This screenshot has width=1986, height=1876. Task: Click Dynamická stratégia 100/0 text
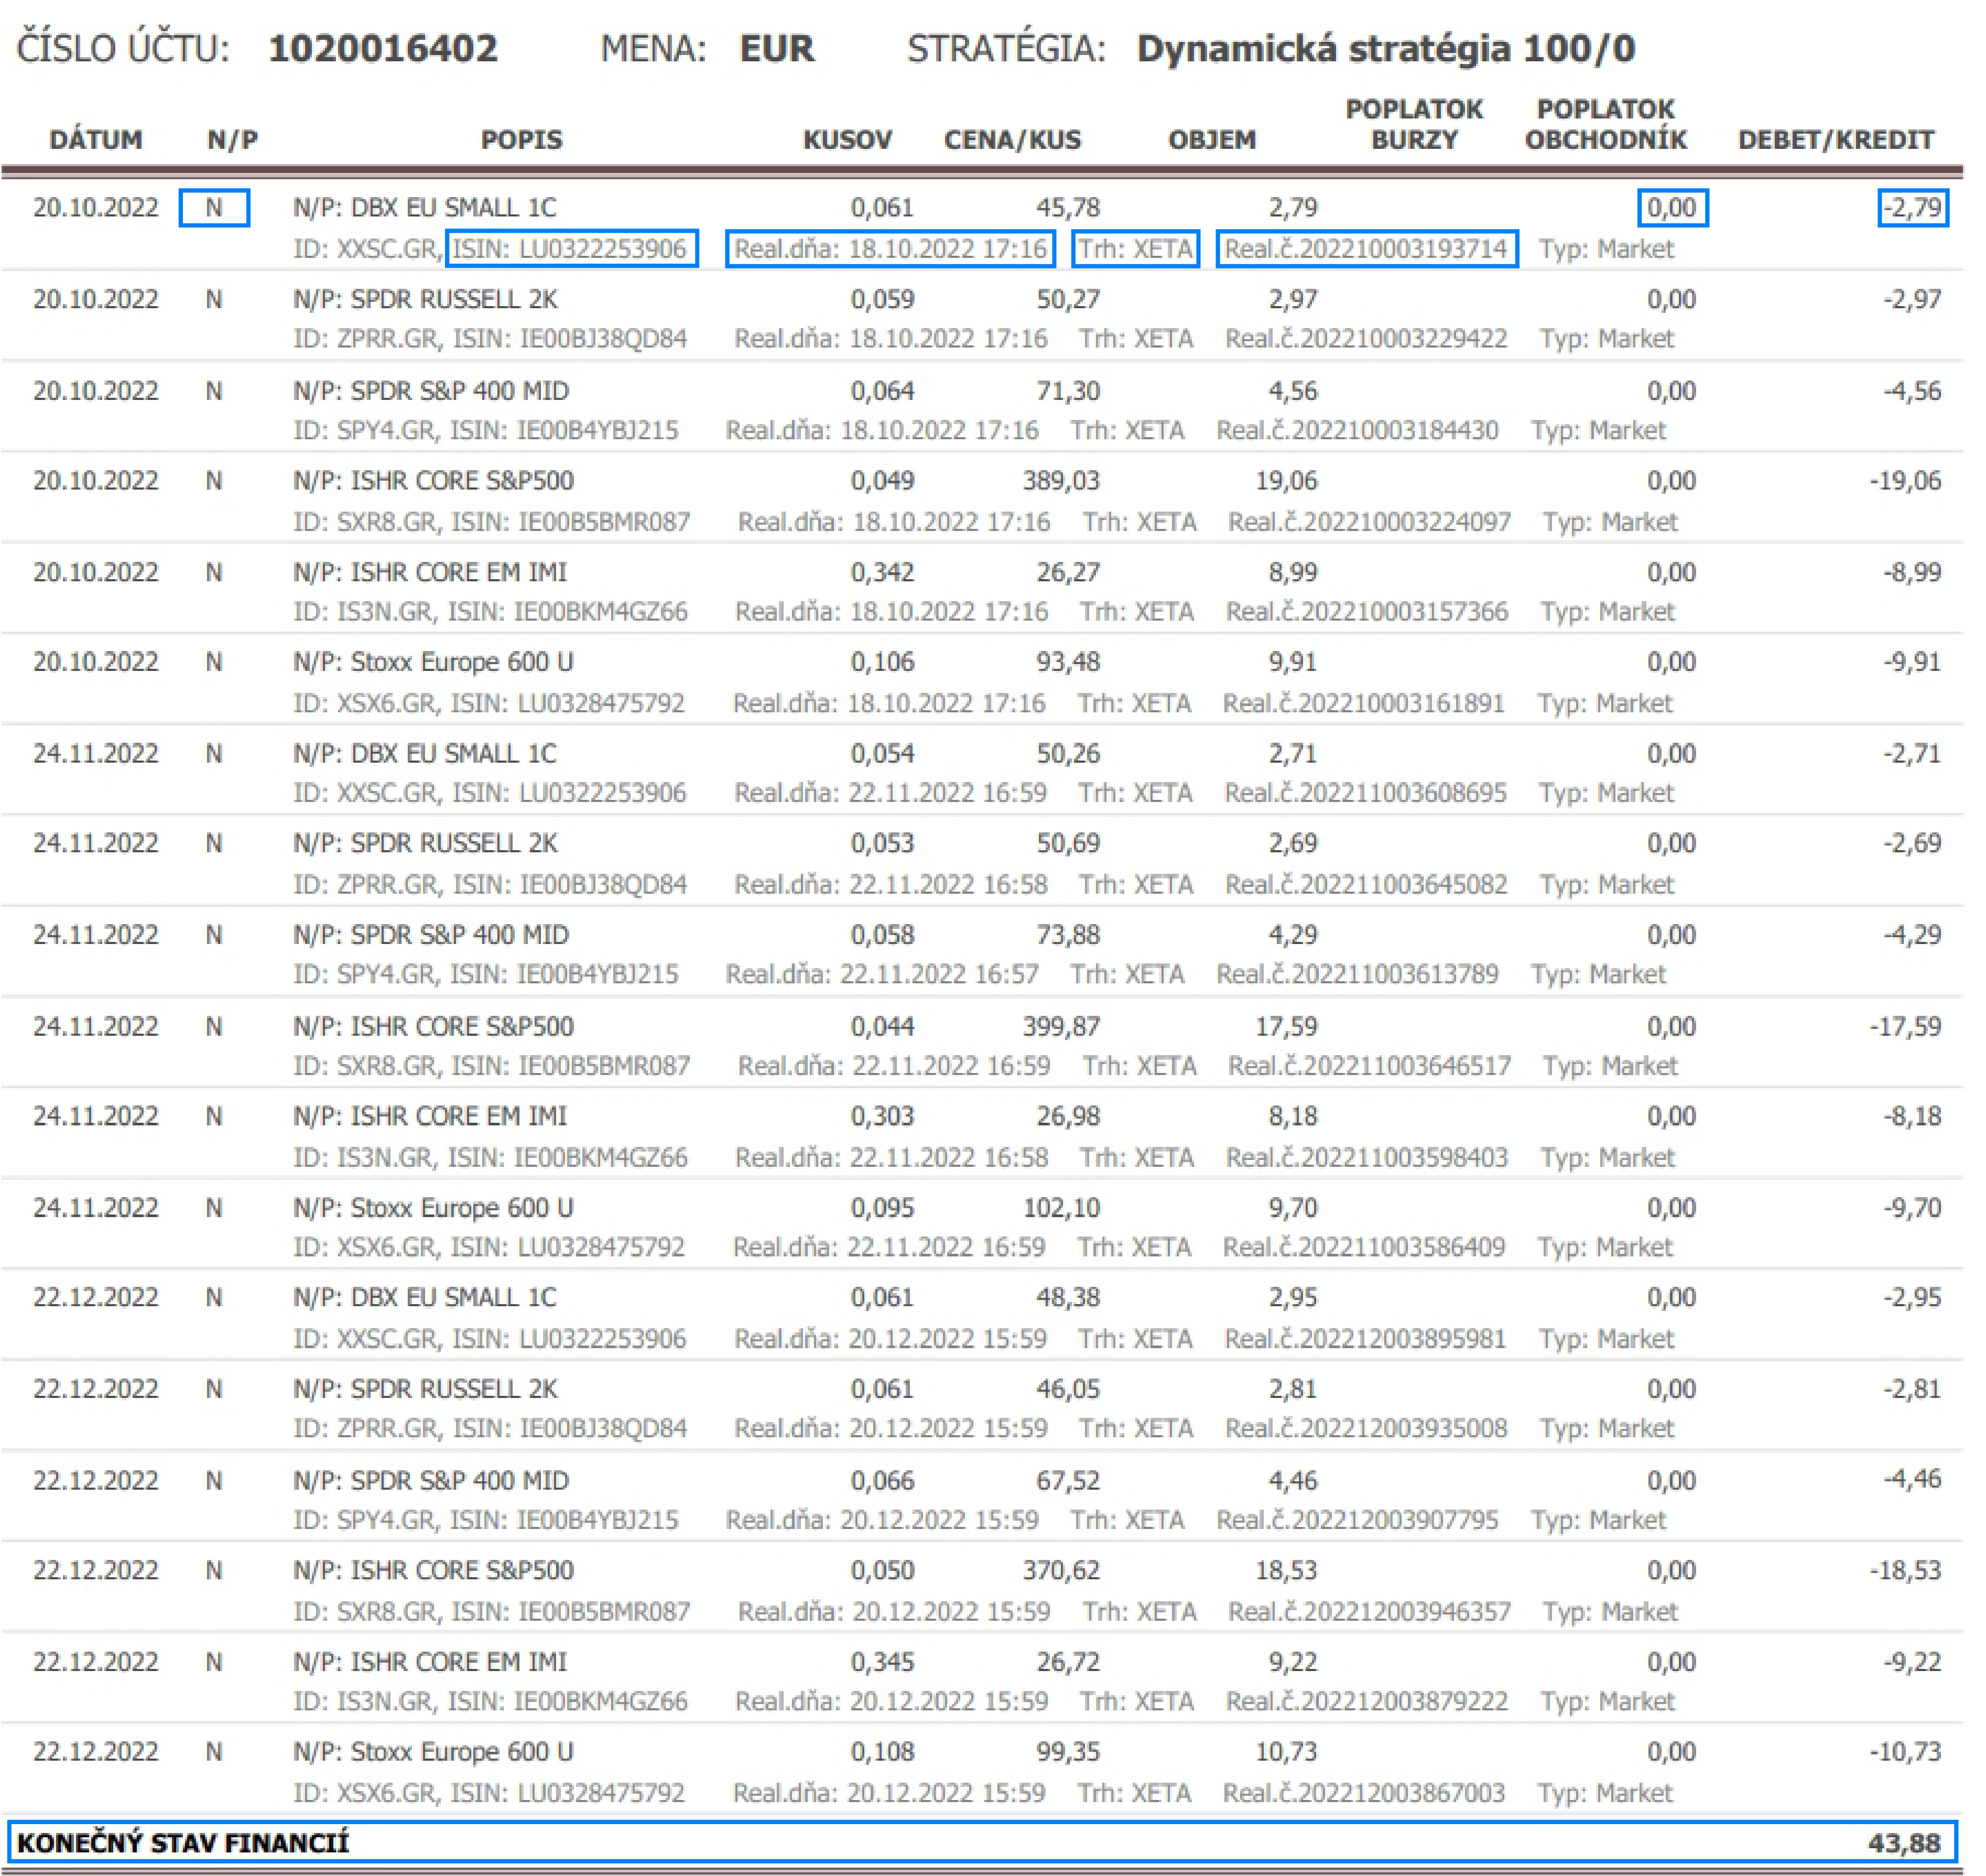[1385, 49]
